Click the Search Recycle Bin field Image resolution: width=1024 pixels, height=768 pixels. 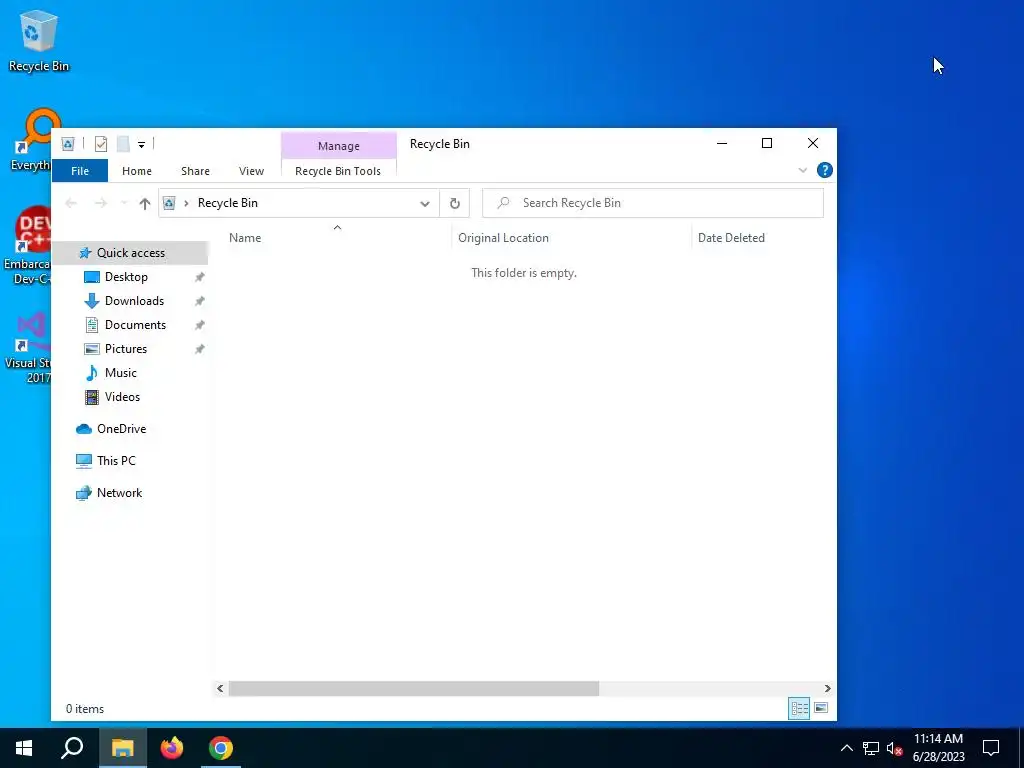point(652,203)
